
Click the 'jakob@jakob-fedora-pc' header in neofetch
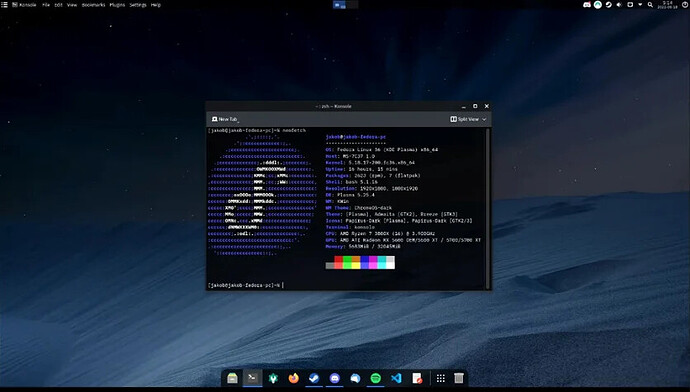356,137
